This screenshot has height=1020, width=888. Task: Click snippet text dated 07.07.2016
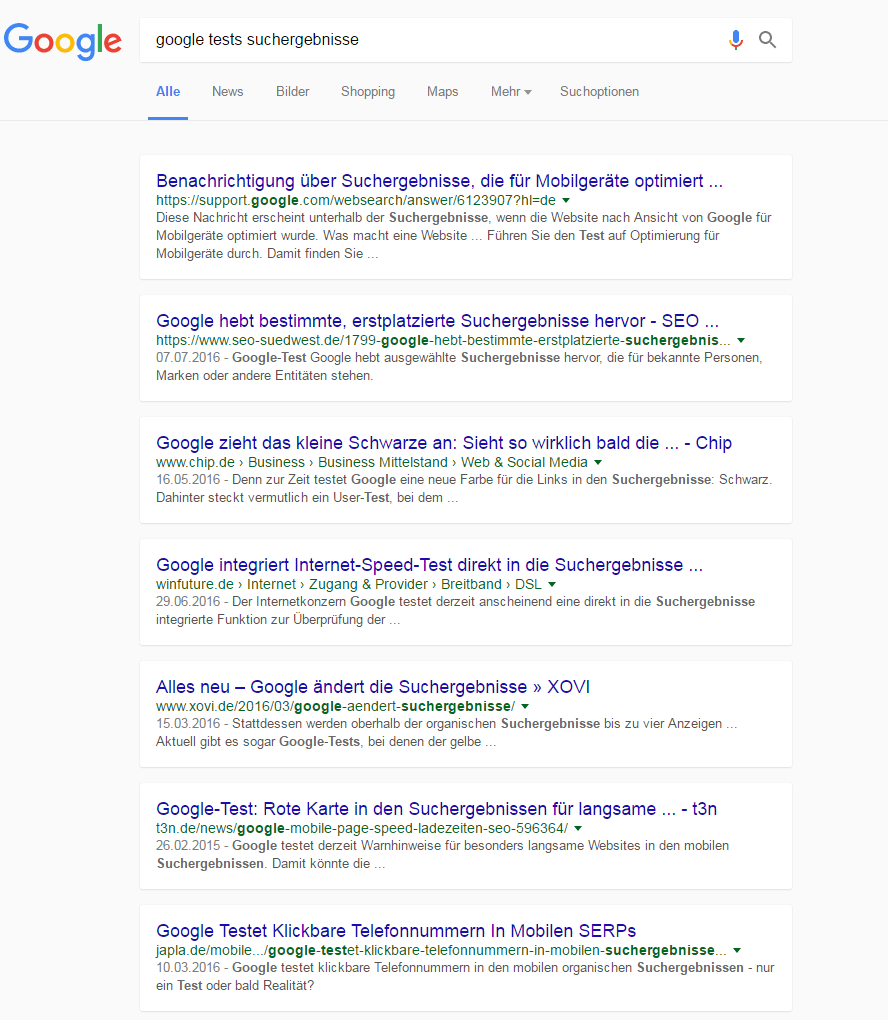coord(459,367)
